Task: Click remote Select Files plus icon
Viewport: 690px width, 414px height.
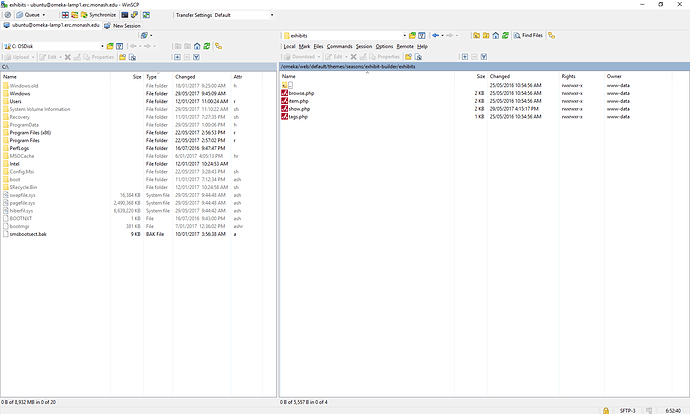Action: coord(465,57)
